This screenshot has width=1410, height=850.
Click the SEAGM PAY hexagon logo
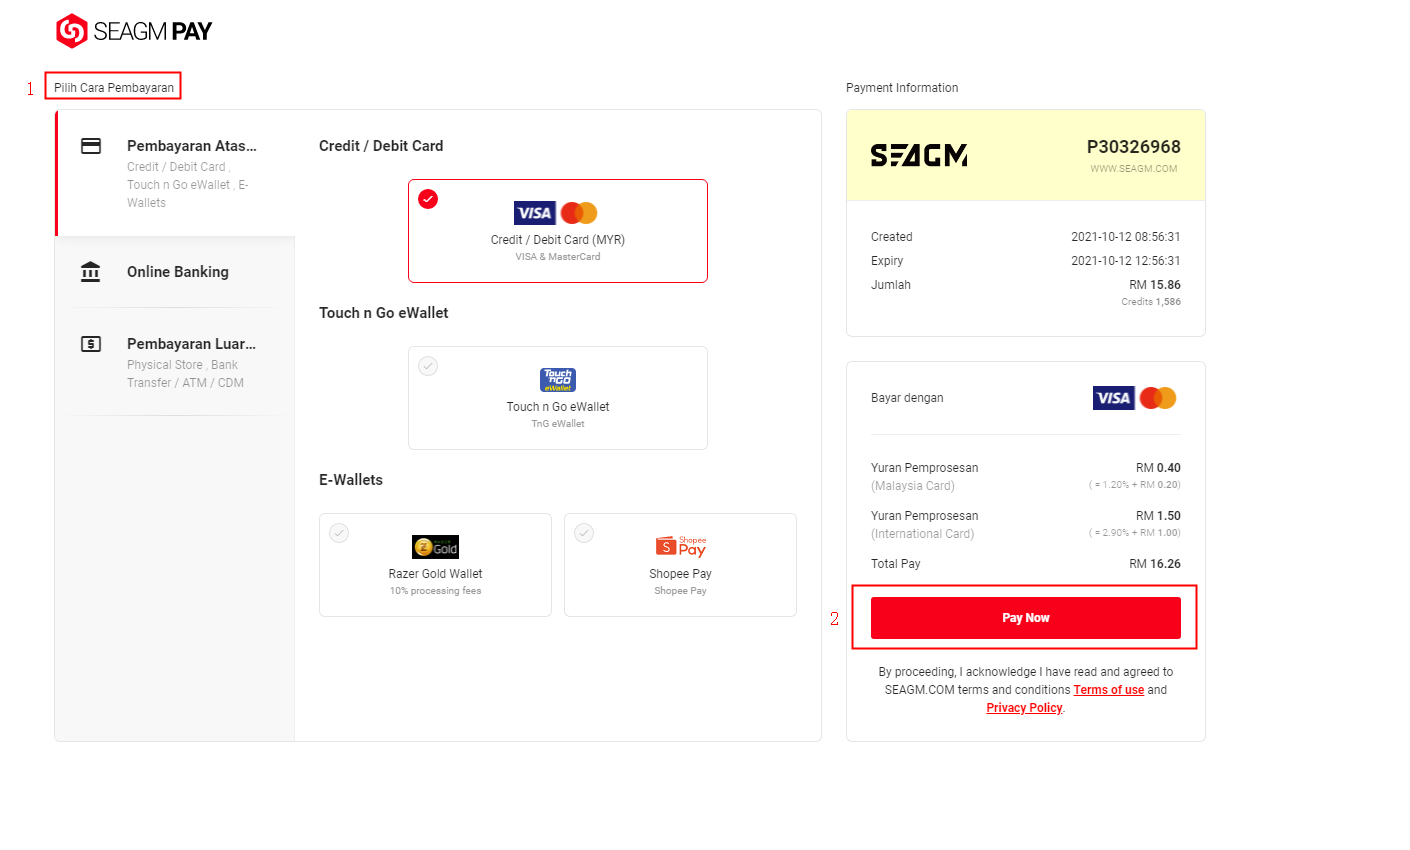tap(72, 31)
